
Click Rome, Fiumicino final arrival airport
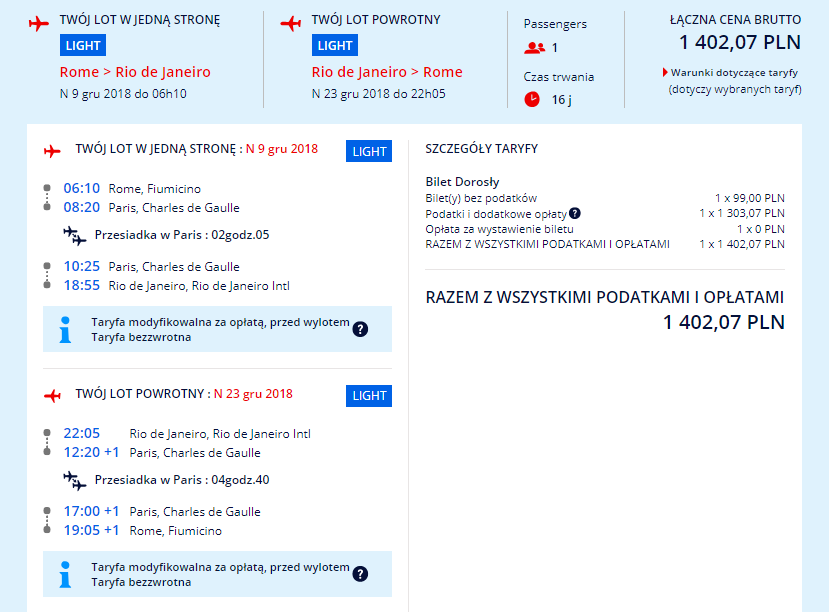click(x=176, y=531)
